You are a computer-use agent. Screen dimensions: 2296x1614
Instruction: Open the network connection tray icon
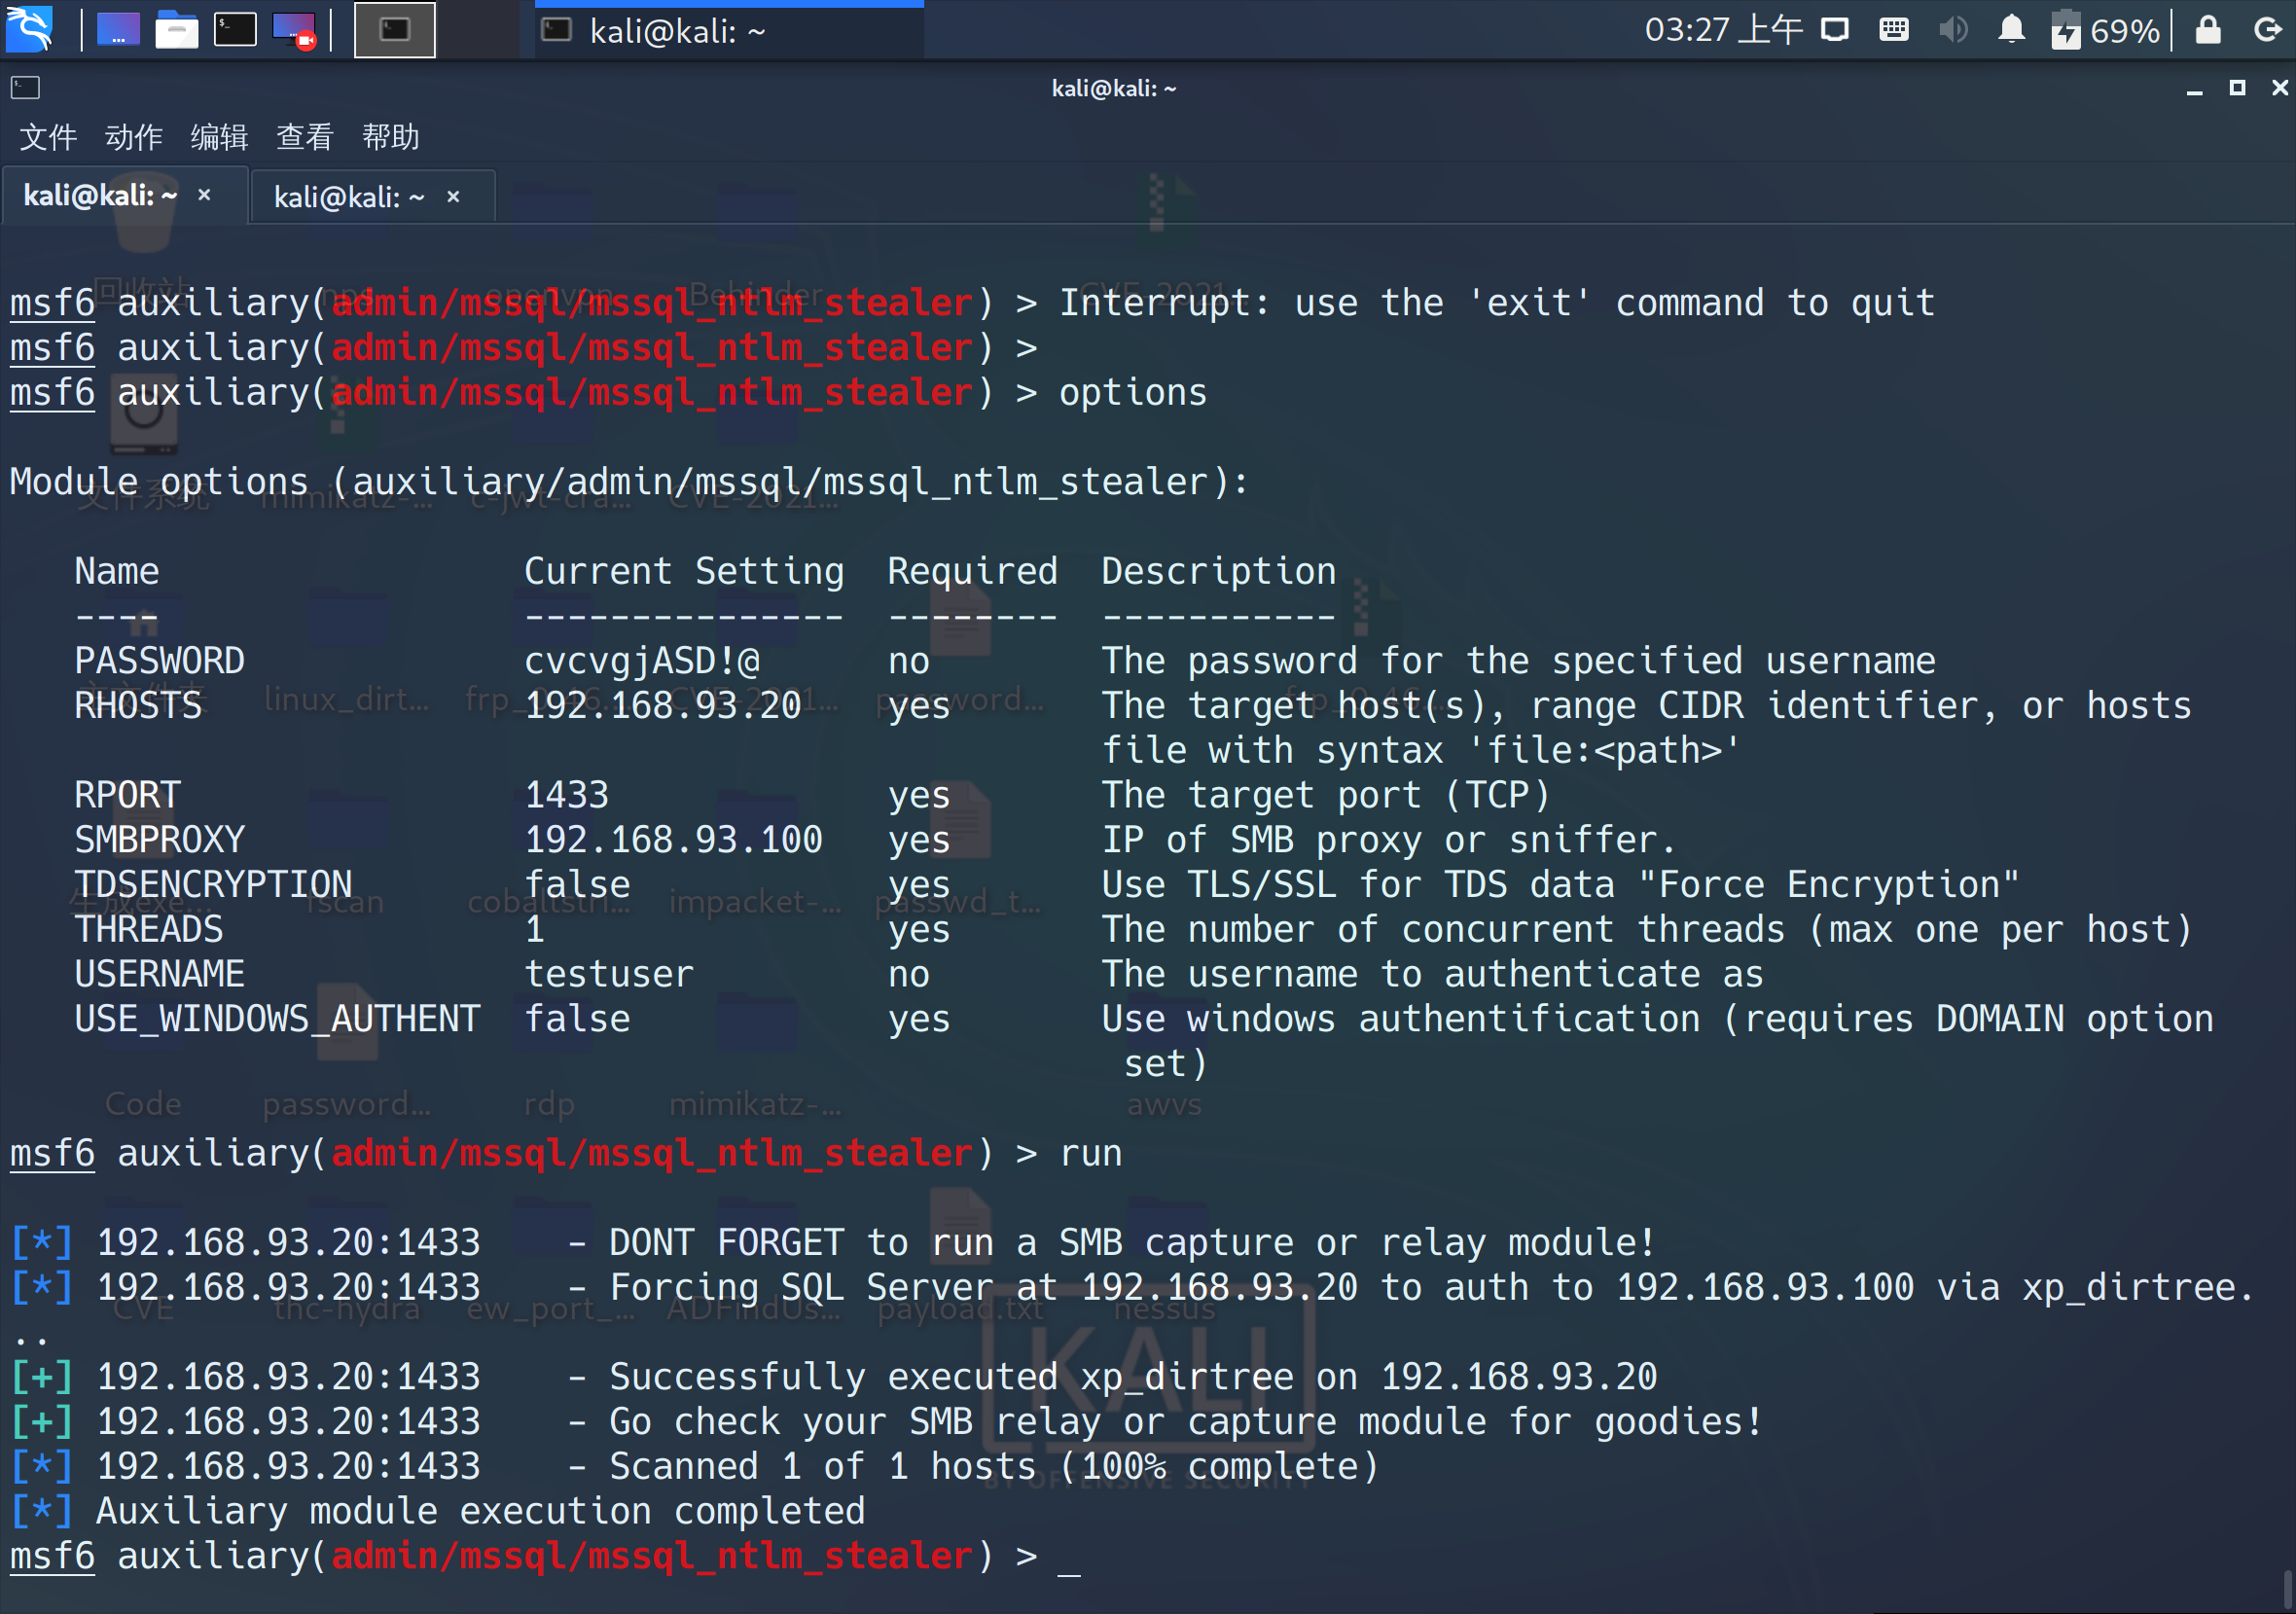(1834, 30)
